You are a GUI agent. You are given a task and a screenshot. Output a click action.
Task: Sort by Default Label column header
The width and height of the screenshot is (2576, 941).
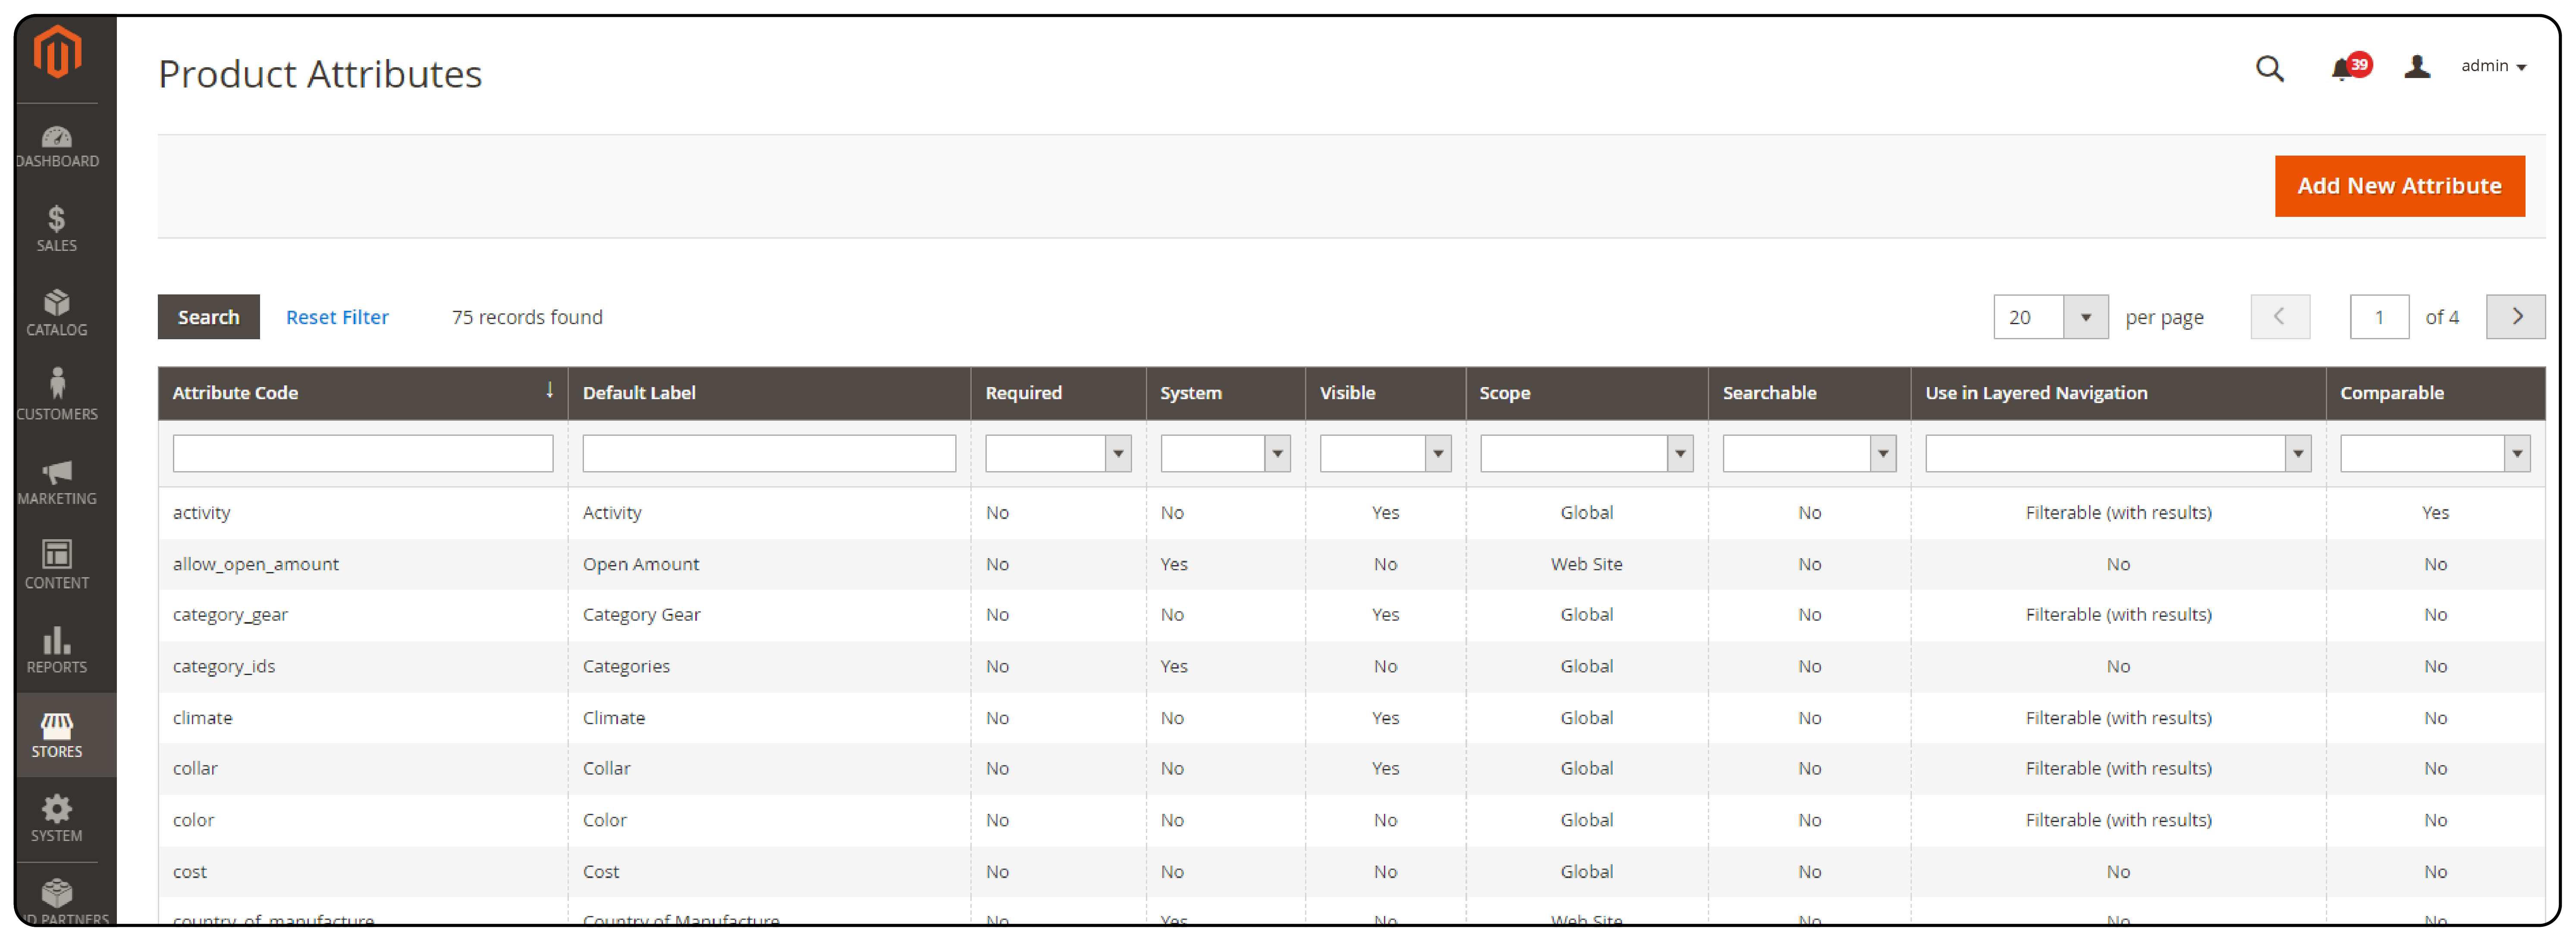(x=769, y=393)
